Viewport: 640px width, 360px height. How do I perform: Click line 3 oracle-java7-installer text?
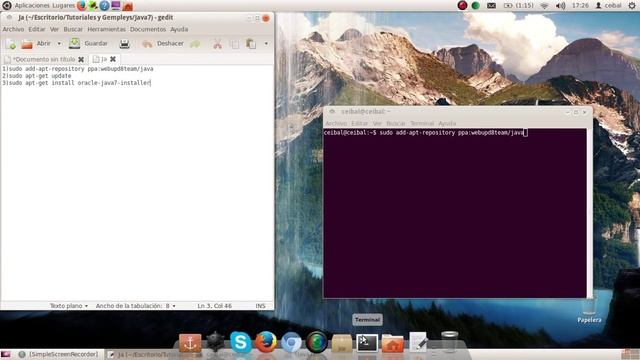tap(76, 83)
